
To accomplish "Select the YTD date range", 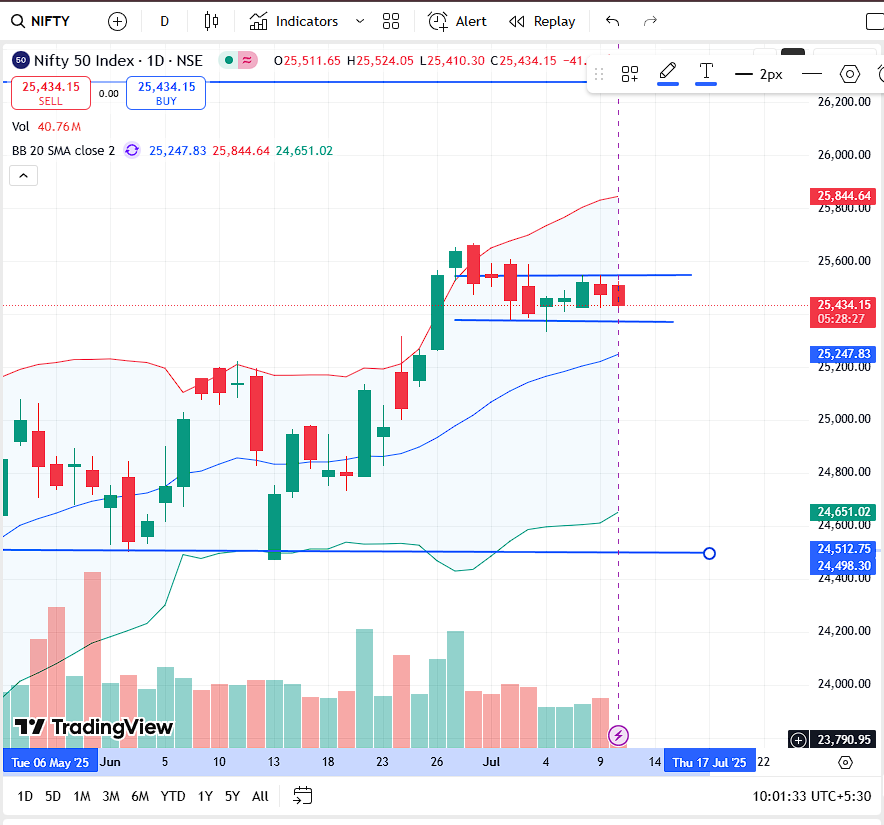I will click(173, 796).
